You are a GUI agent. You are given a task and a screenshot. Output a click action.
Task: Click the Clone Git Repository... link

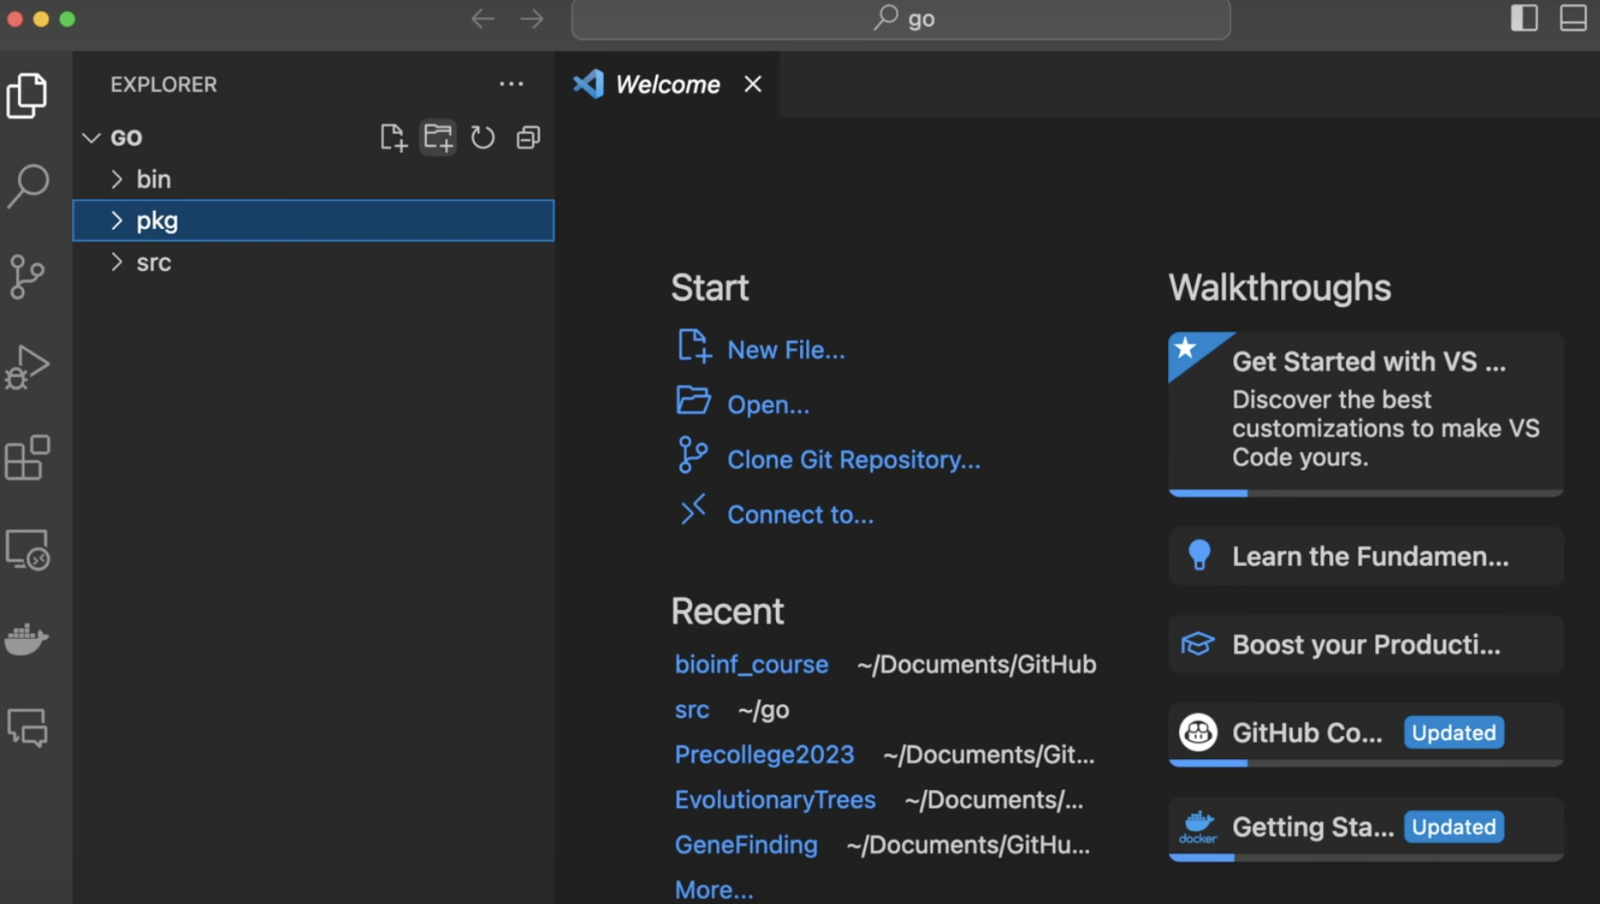coord(854,460)
